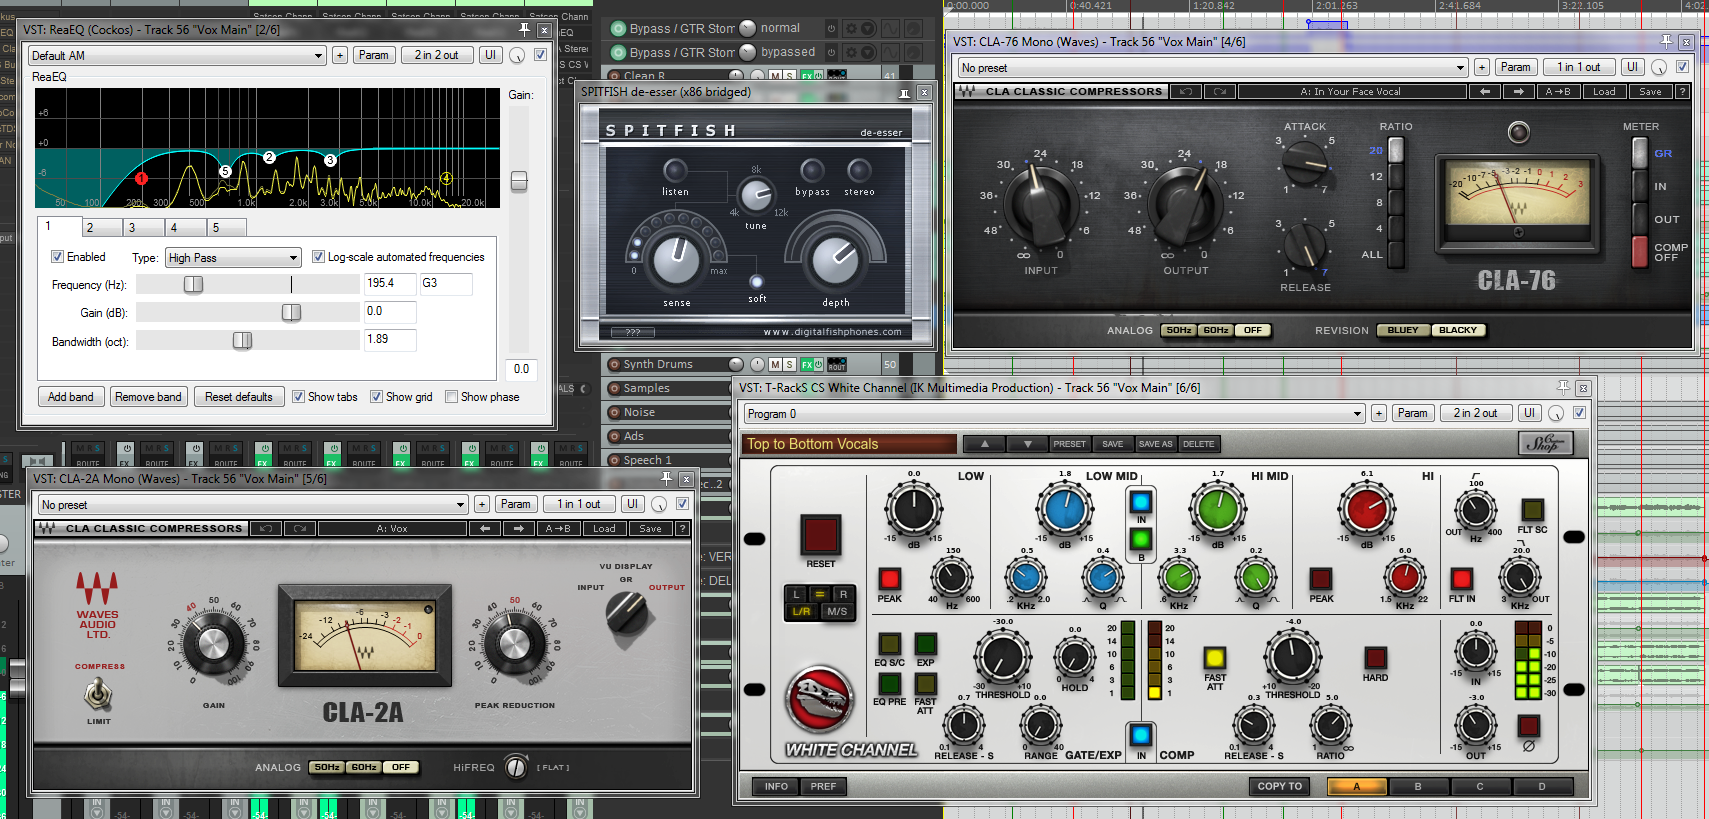Click the White Channel preset up arrow
The height and width of the screenshot is (819, 1709).
tap(984, 444)
